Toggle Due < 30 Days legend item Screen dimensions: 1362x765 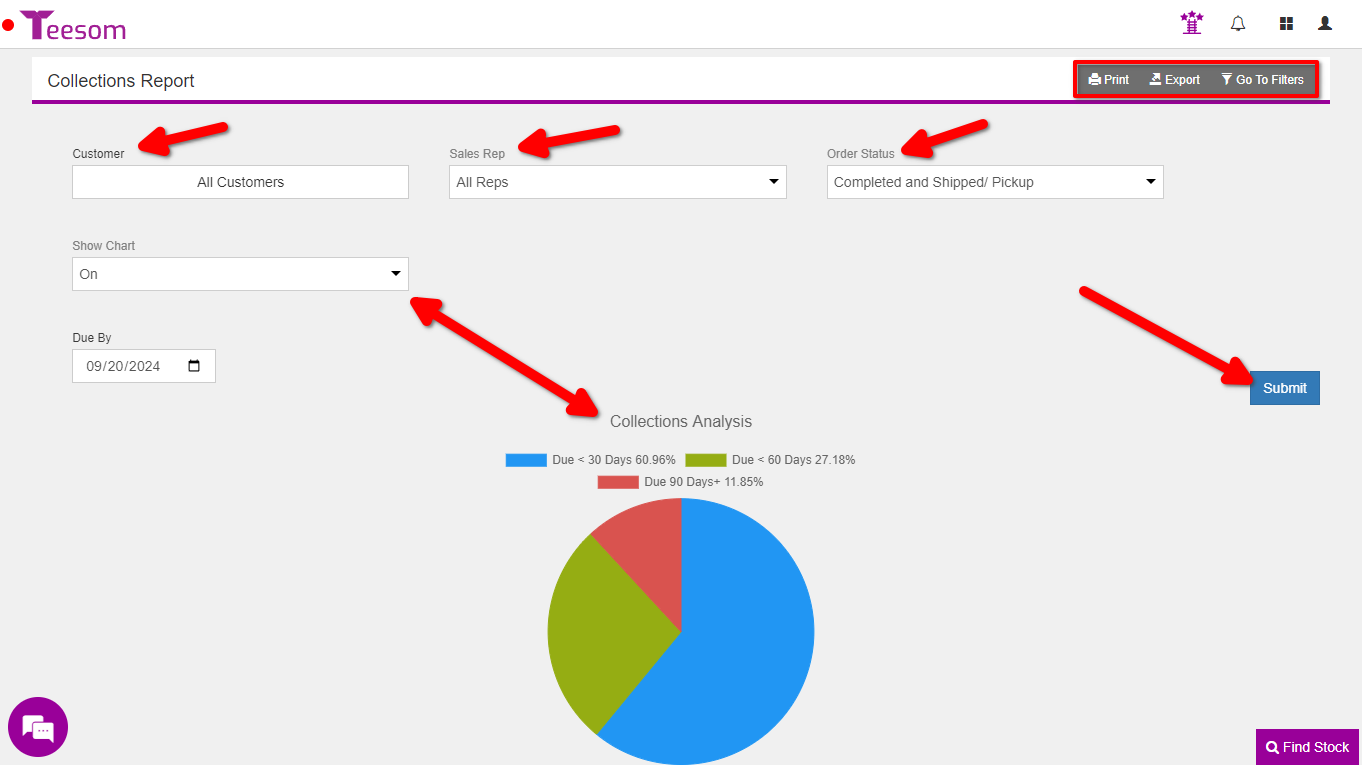[590, 460]
